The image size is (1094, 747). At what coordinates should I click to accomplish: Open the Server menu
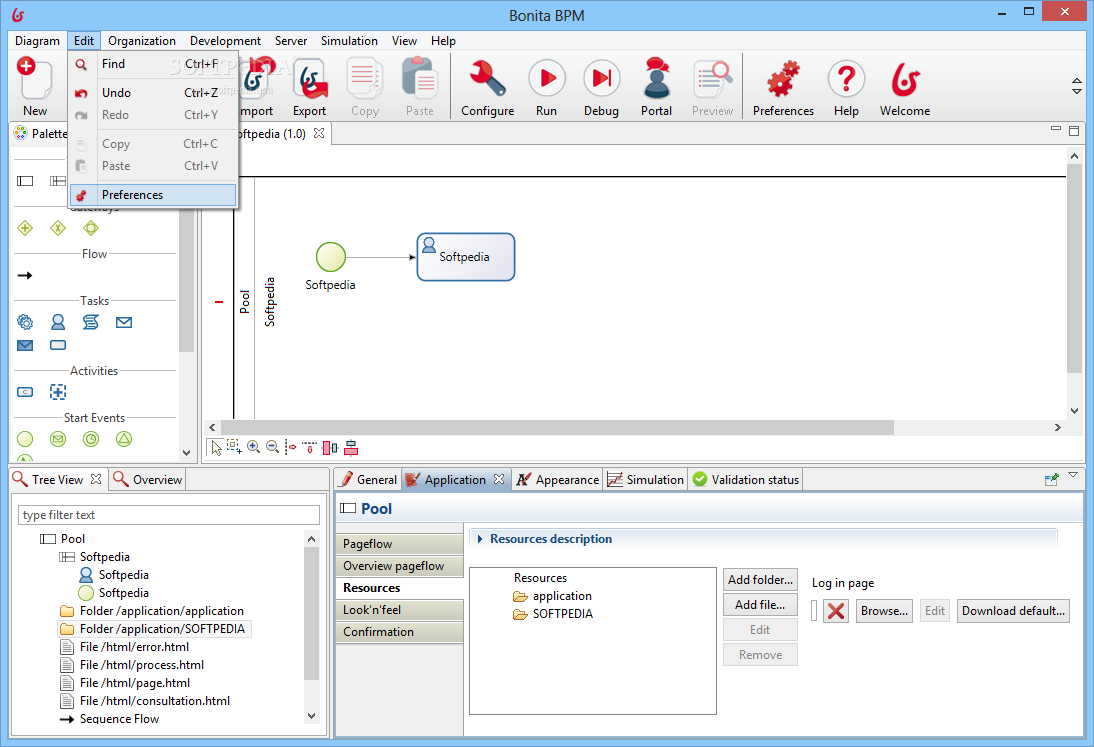click(291, 40)
